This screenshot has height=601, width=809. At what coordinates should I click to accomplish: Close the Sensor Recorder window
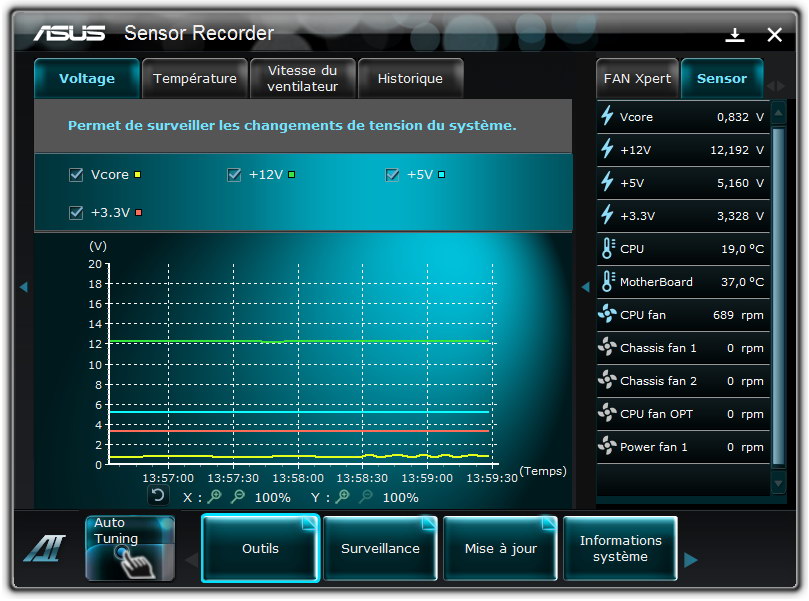coord(774,35)
